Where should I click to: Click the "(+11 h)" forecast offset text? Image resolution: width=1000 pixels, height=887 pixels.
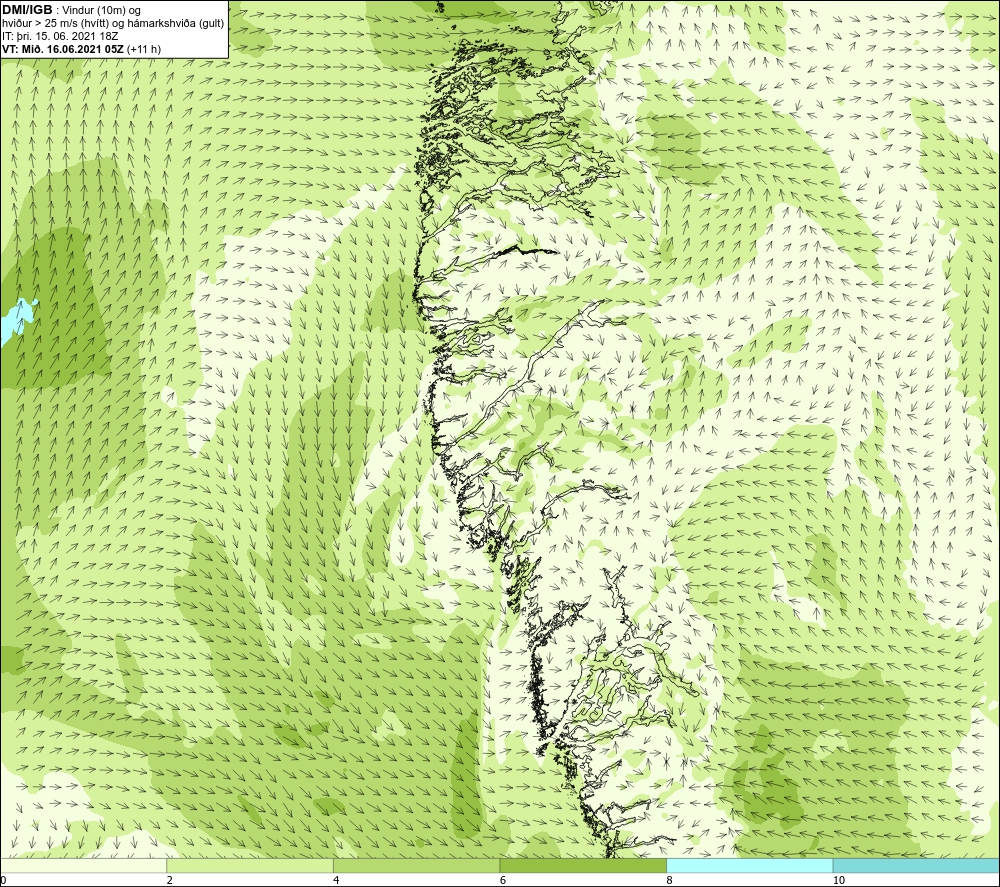click(145, 49)
